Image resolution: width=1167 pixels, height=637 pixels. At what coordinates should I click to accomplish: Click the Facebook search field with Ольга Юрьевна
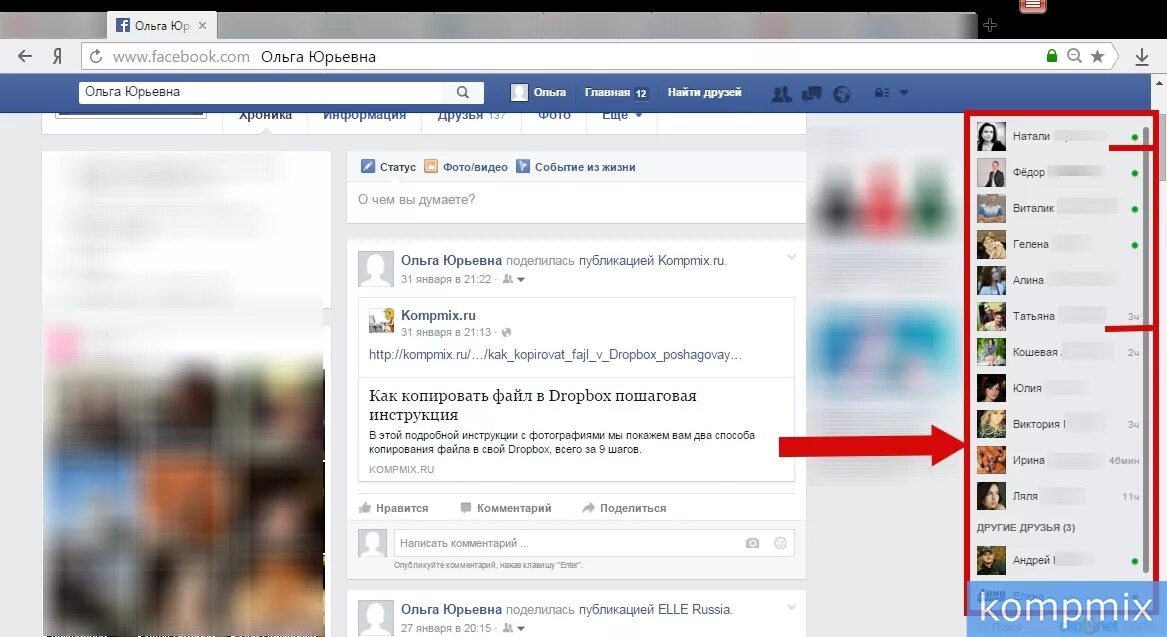click(262, 92)
